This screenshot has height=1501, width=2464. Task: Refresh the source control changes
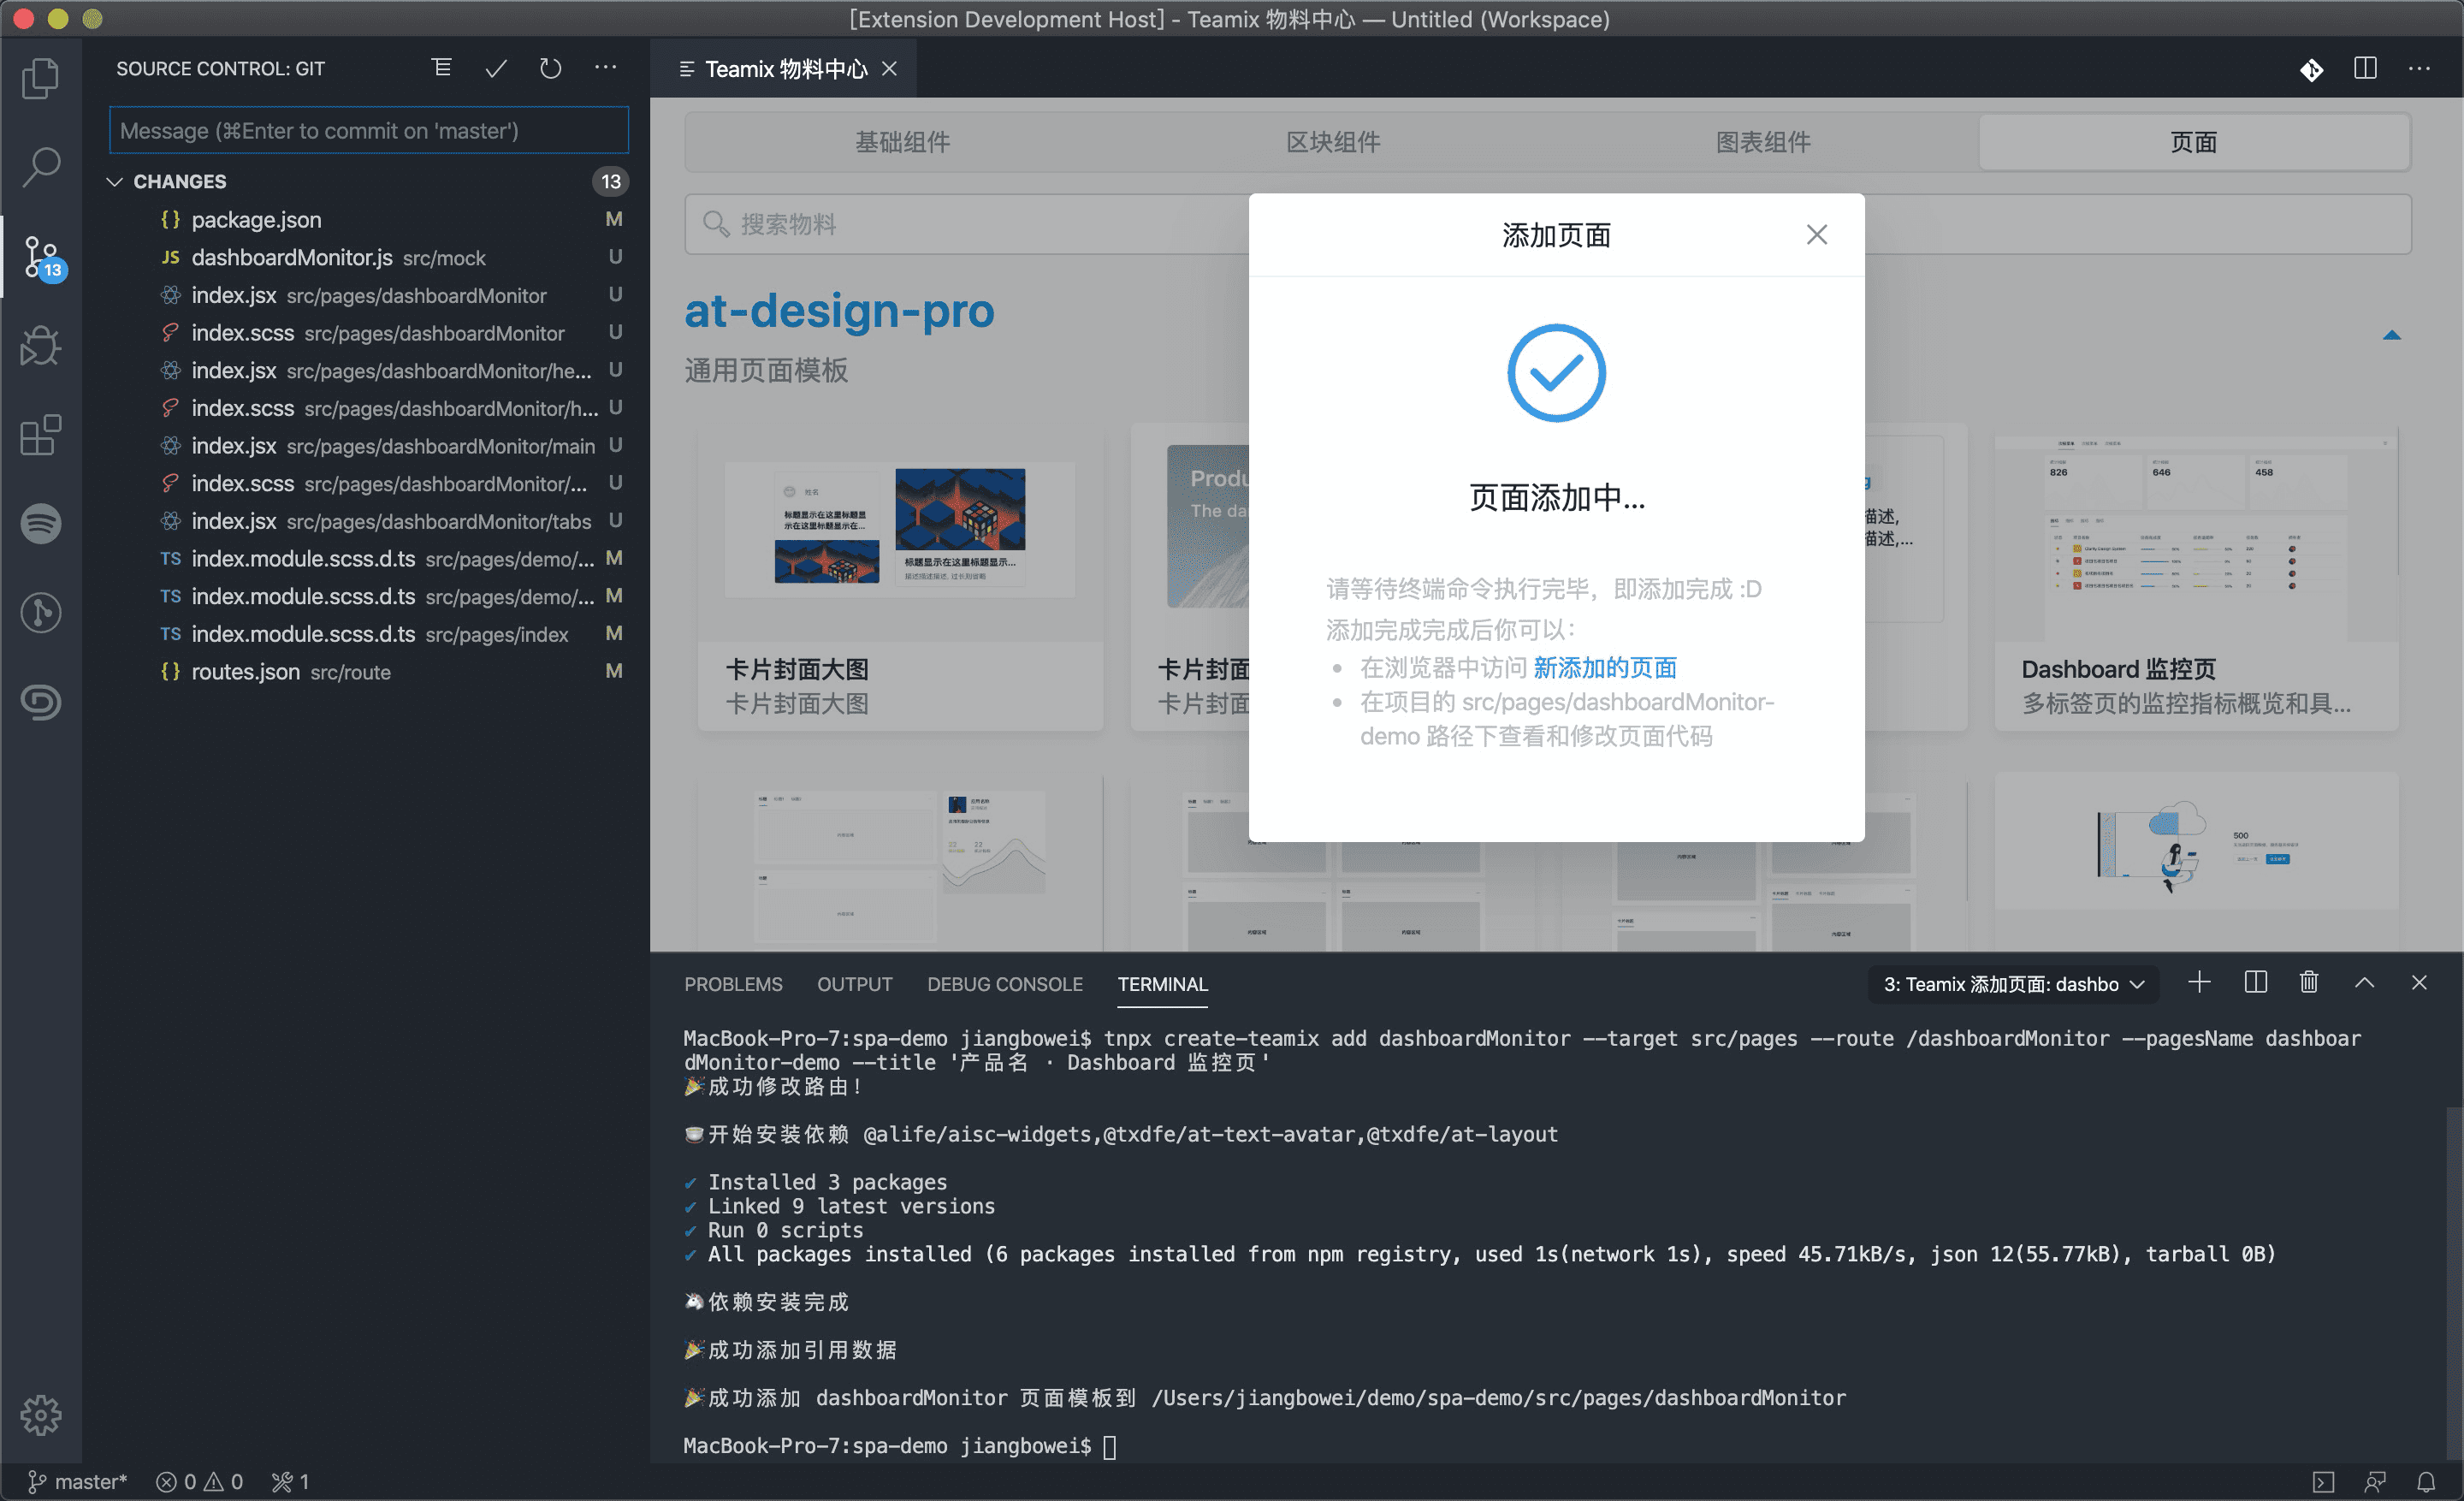click(x=550, y=68)
